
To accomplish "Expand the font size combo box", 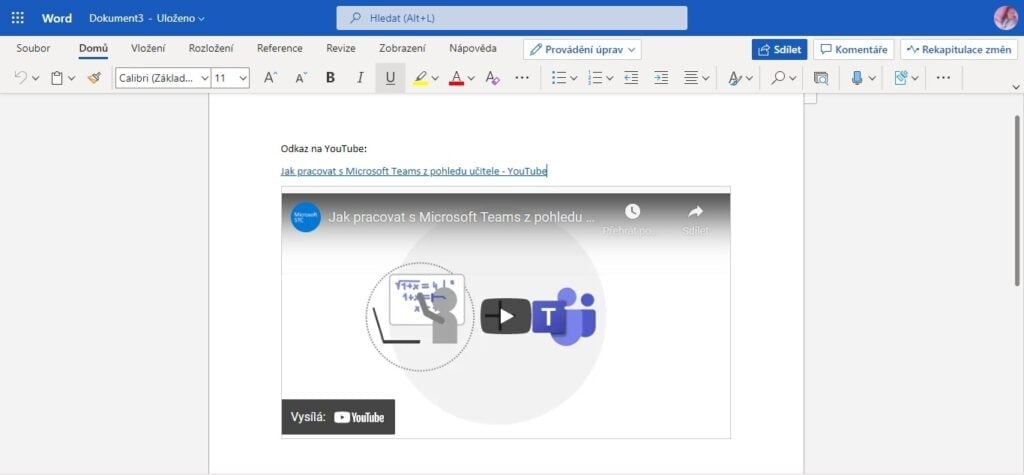I will [243, 78].
